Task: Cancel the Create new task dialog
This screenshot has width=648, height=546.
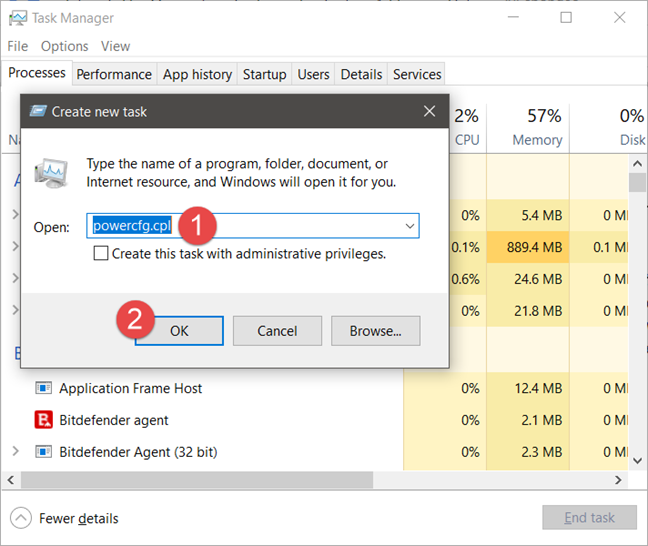Action: pyautogui.click(x=277, y=331)
